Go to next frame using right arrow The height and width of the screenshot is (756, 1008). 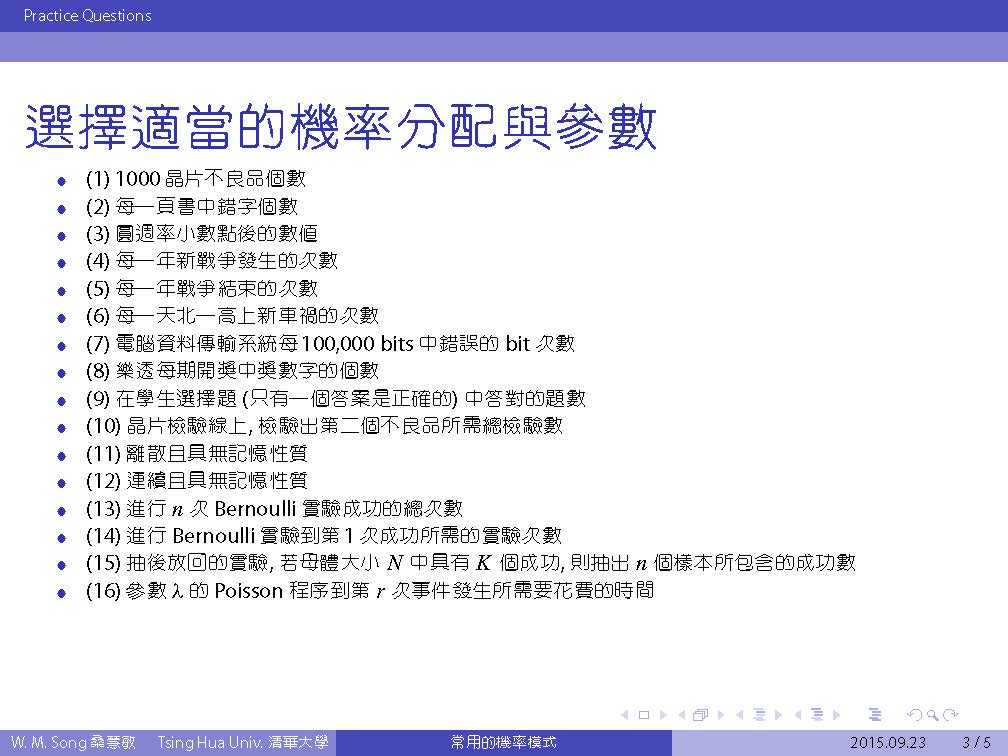click(721, 715)
